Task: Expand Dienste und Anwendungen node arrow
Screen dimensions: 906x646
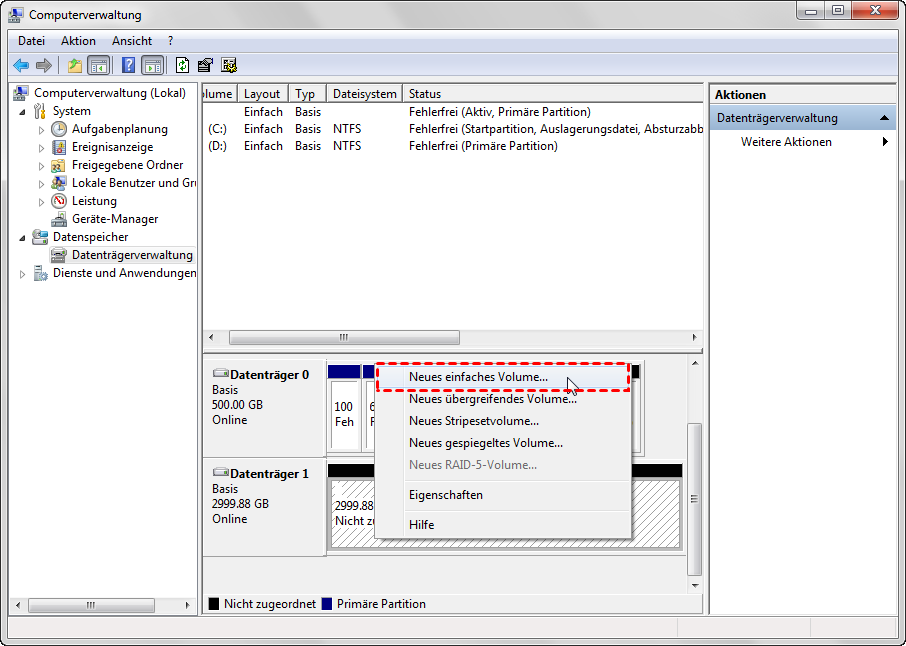Action: click(x=23, y=274)
